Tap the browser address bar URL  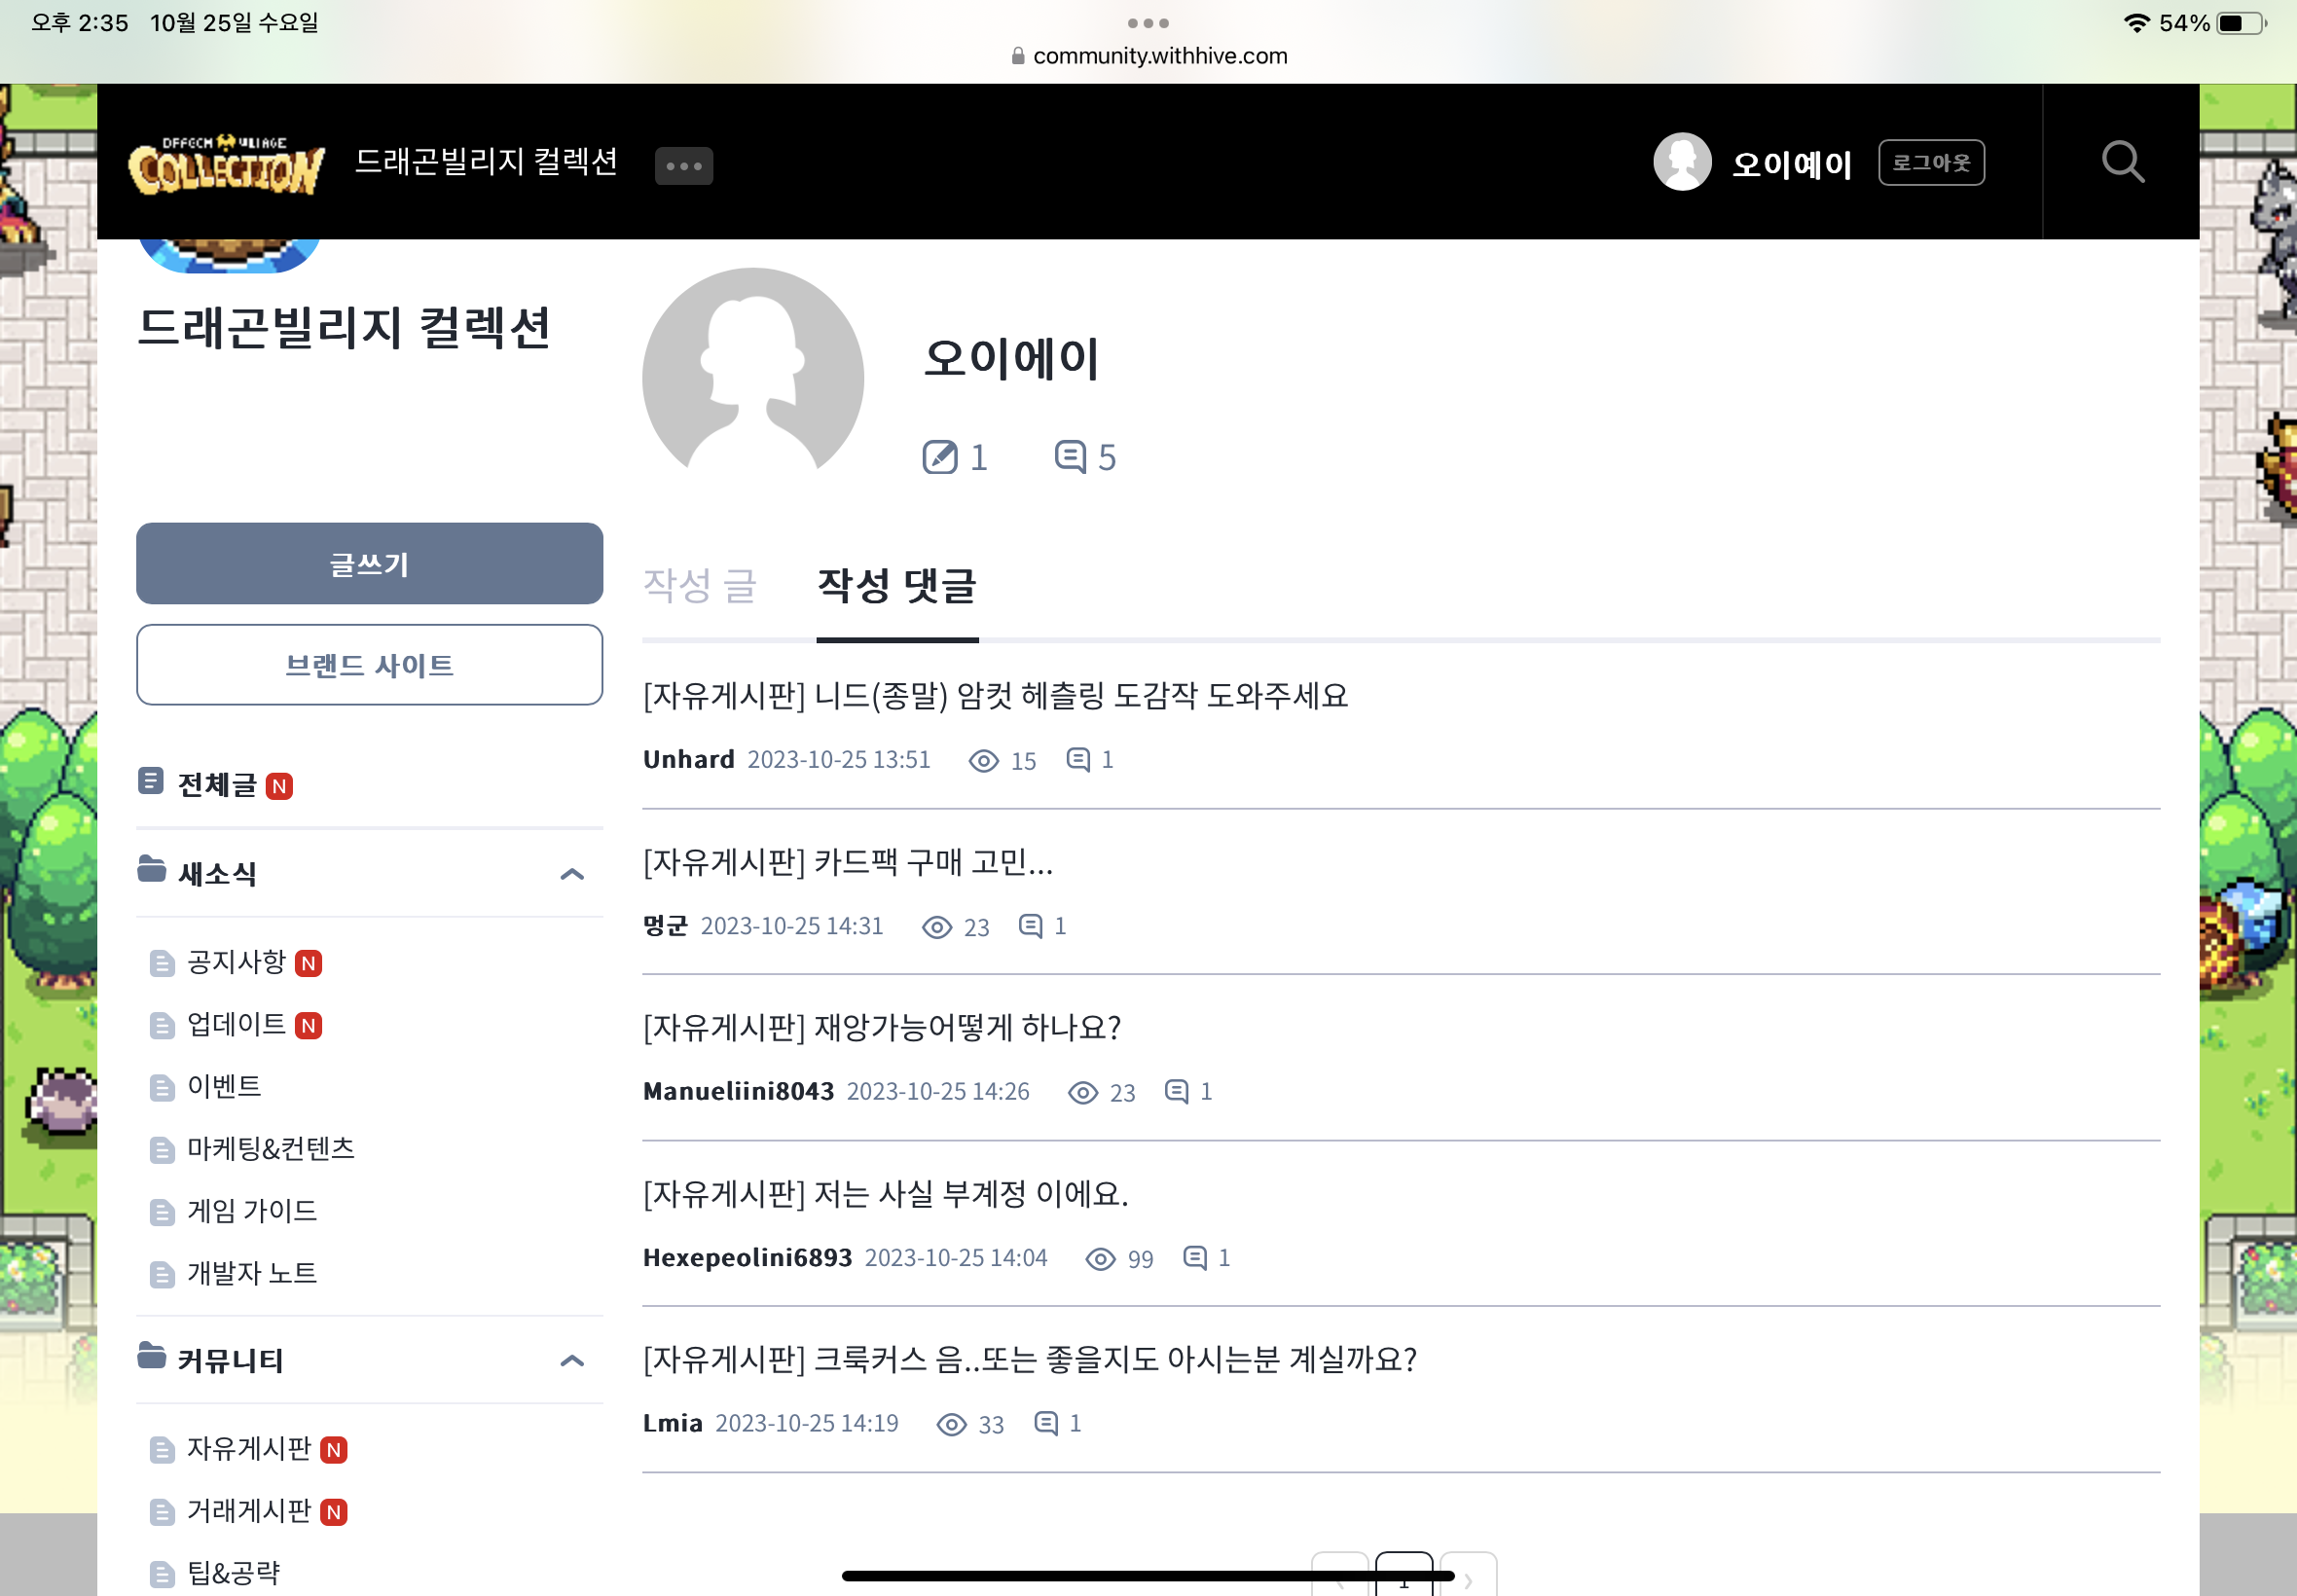(1159, 56)
